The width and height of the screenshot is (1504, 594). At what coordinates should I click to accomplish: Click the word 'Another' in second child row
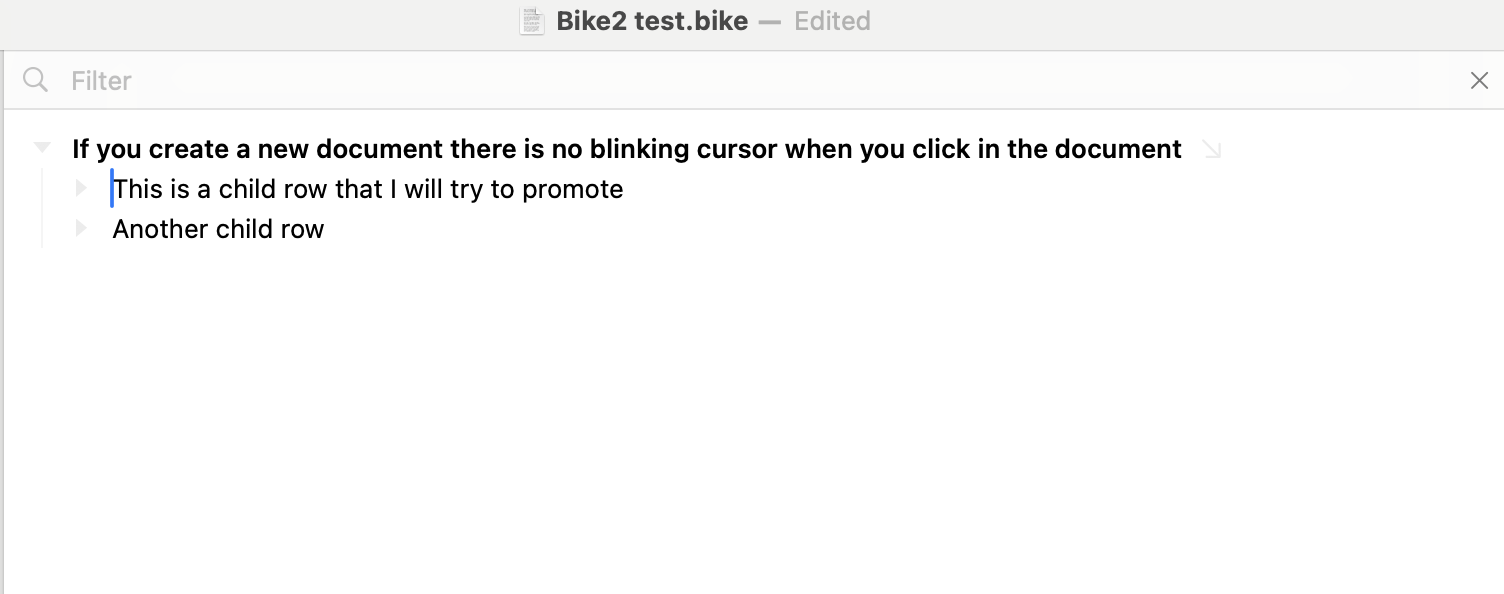[158, 229]
